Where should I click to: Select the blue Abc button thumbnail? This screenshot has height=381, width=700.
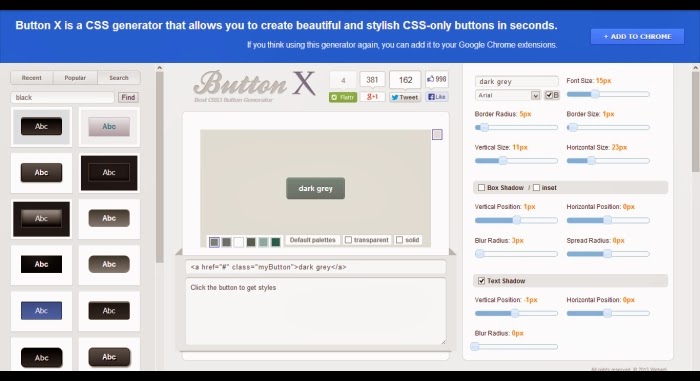coord(42,311)
